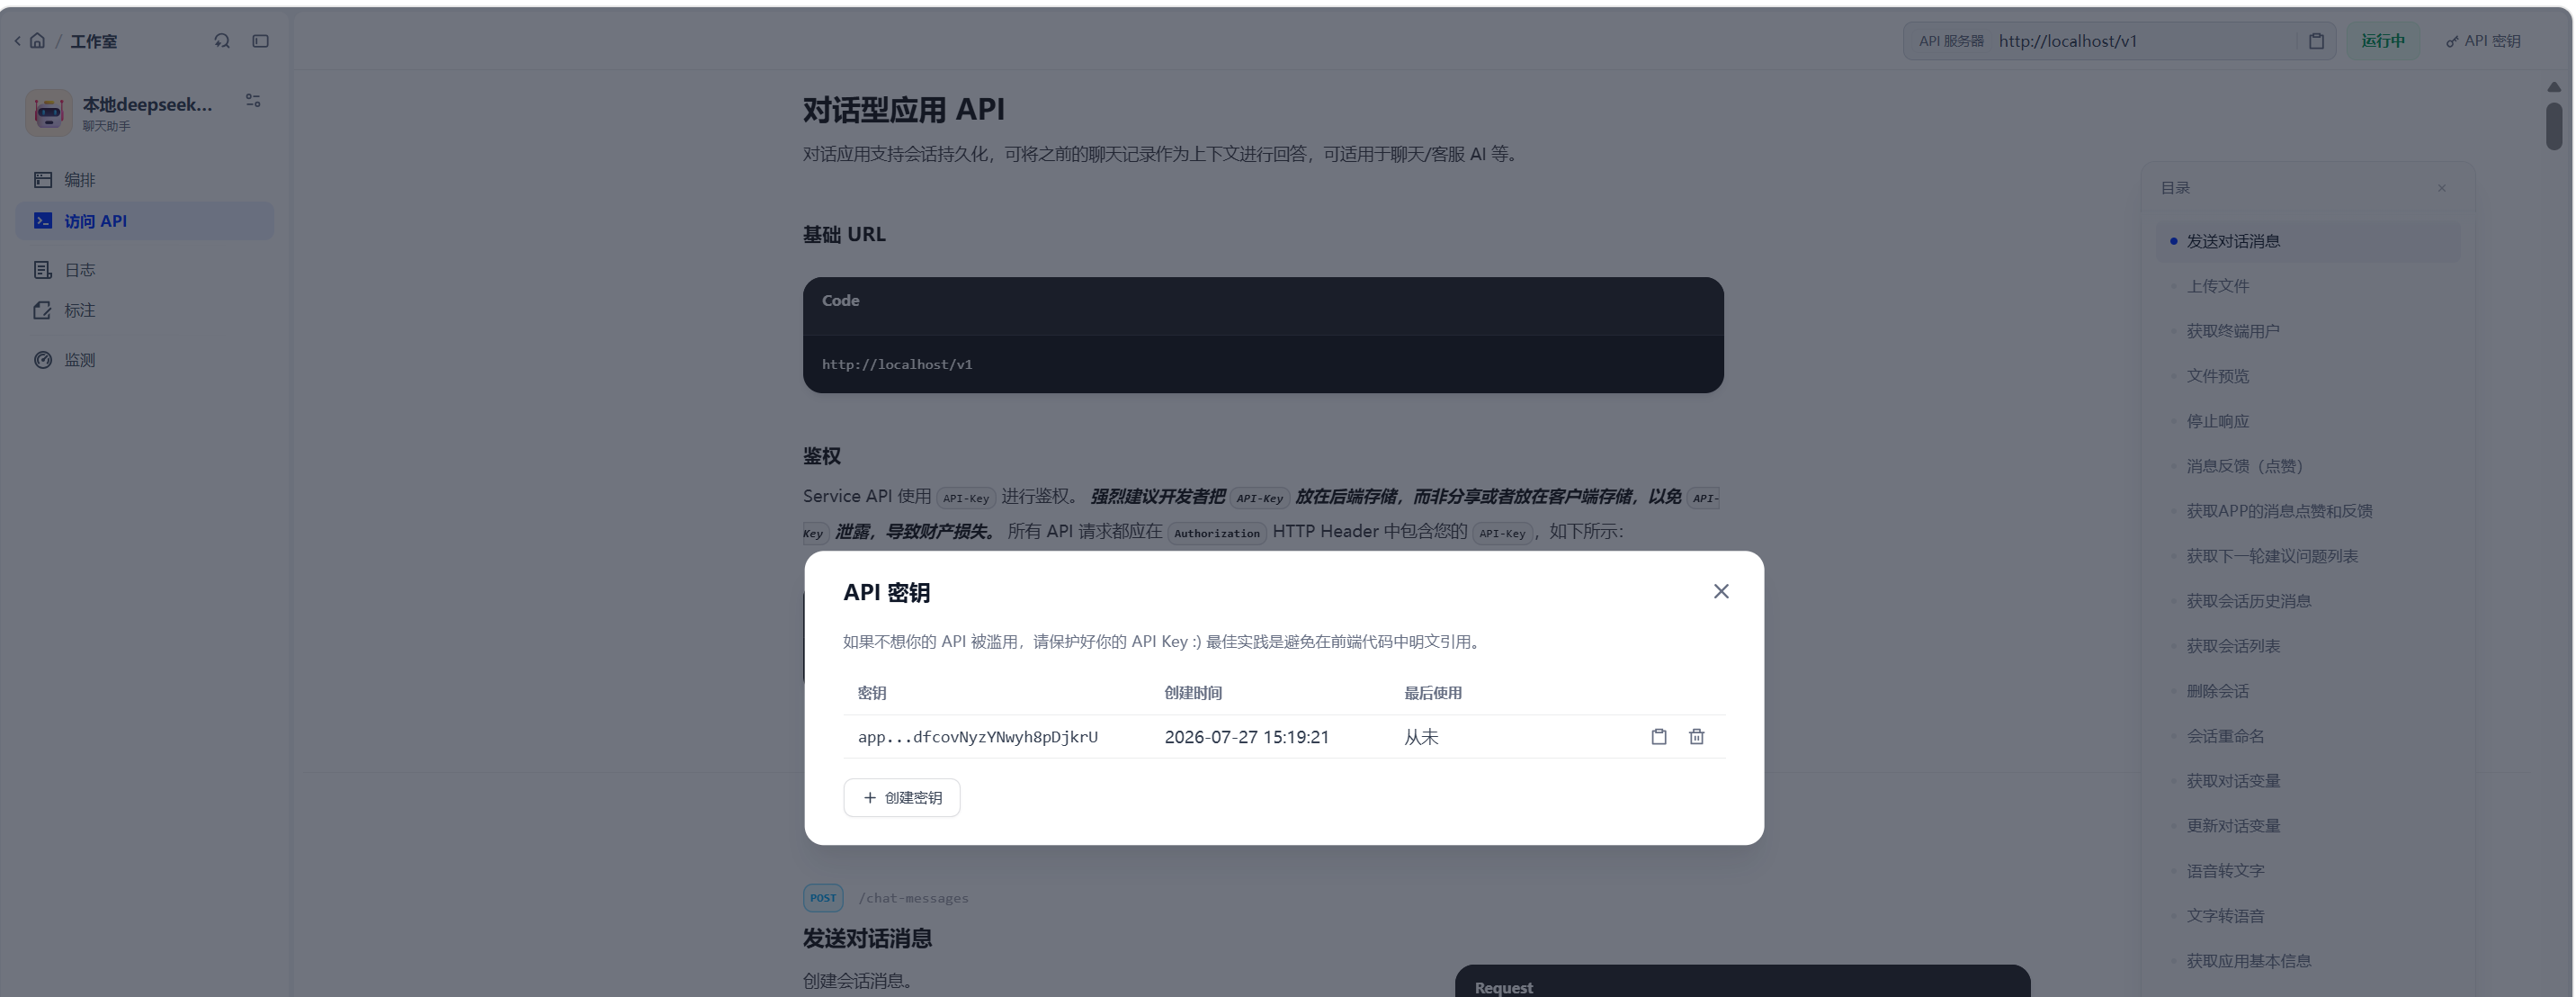The width and height of the screenshot is (2576, 997).
Task: Open app settings sliders icon
Action: click(253, 101)
